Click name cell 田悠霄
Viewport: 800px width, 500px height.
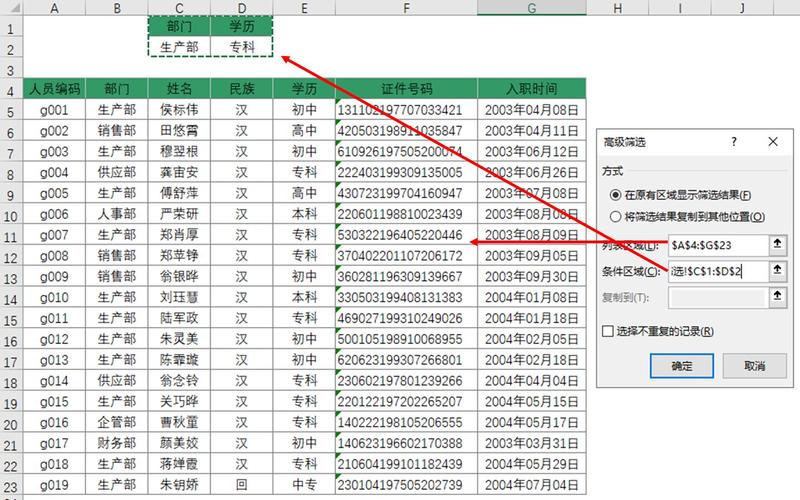(x=179, y=131)
